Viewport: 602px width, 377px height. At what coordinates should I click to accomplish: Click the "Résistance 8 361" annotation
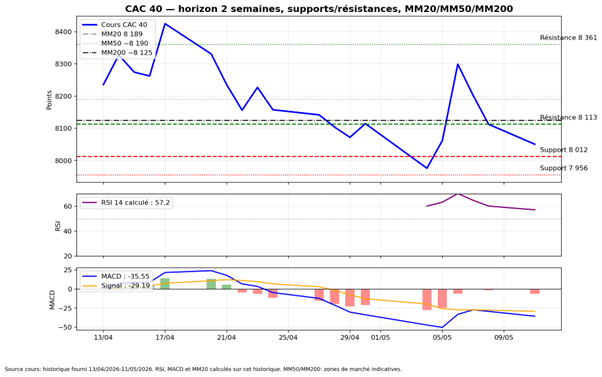click(568, 38)
